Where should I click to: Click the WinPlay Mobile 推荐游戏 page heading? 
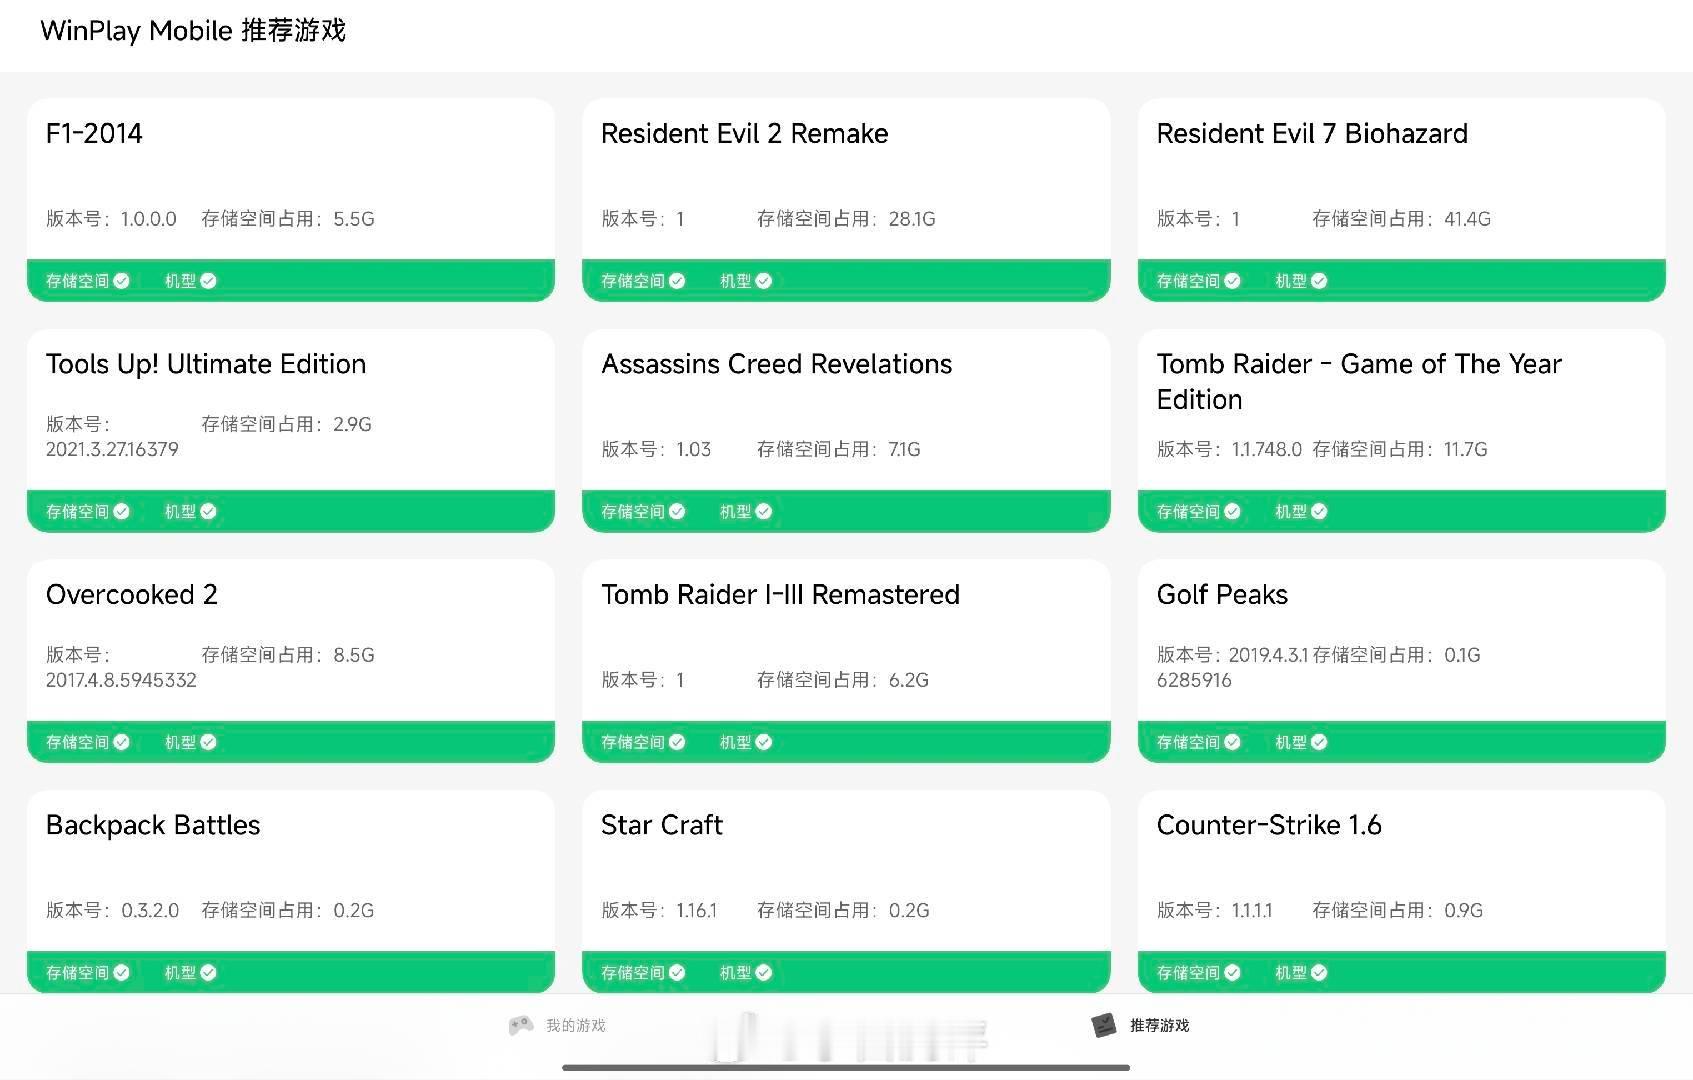(193, 31)
